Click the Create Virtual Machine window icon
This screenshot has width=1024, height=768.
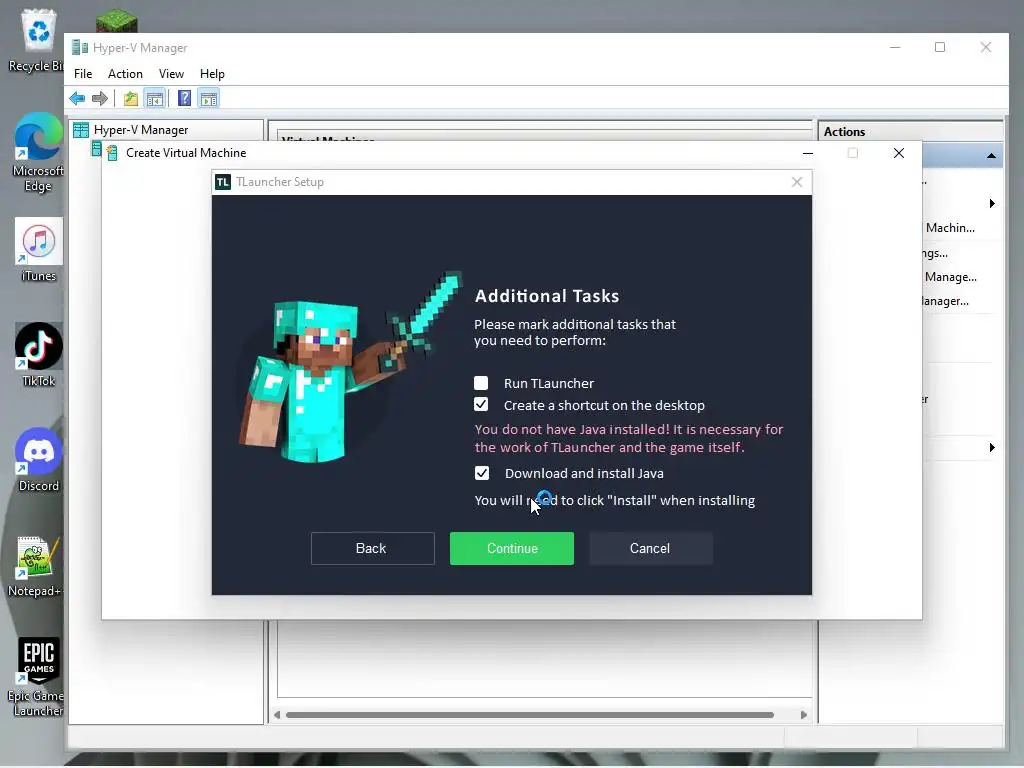point(112,153)
